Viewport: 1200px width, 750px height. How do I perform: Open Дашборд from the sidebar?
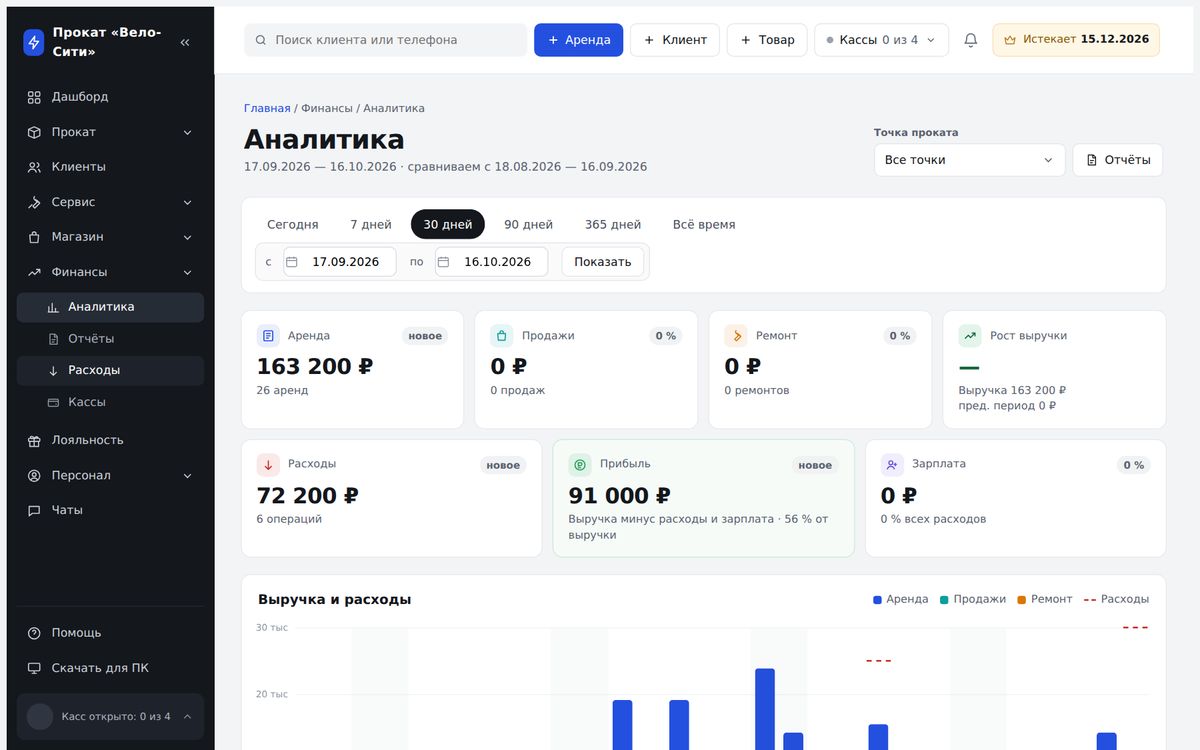pos(110,97)
